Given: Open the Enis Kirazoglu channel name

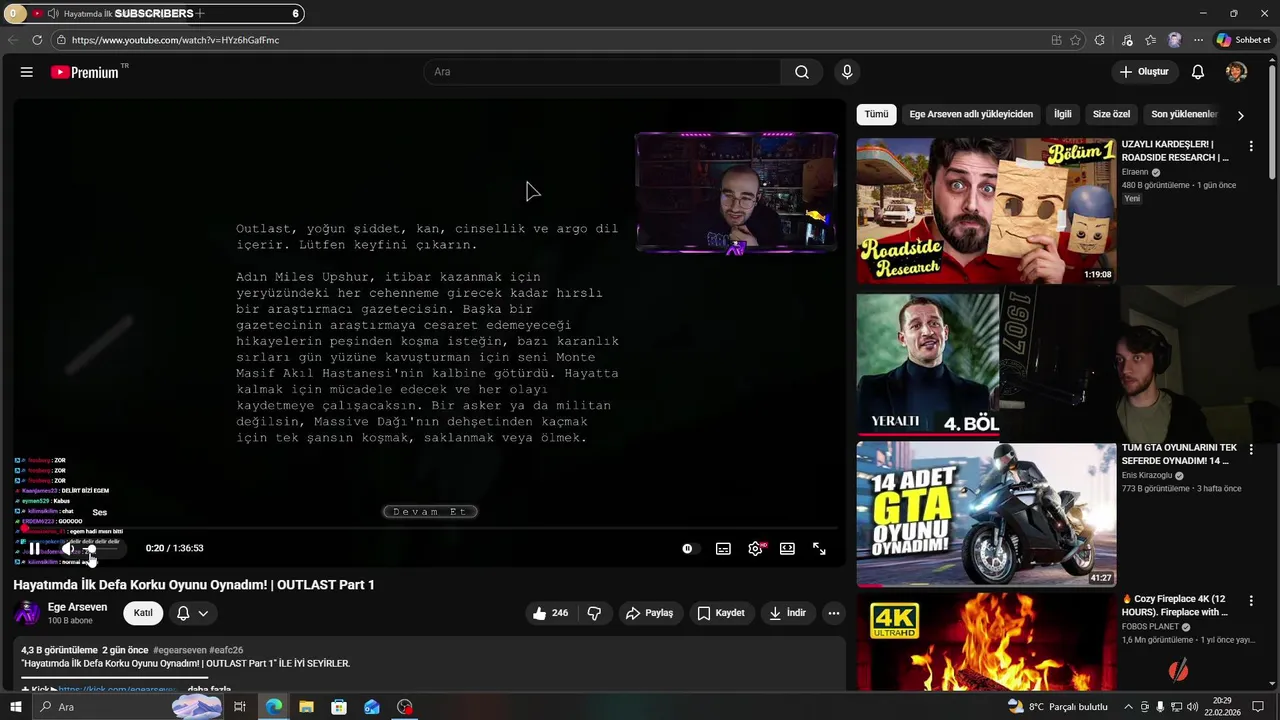Looking at the screenshot, I should [x=1147, y=476].
